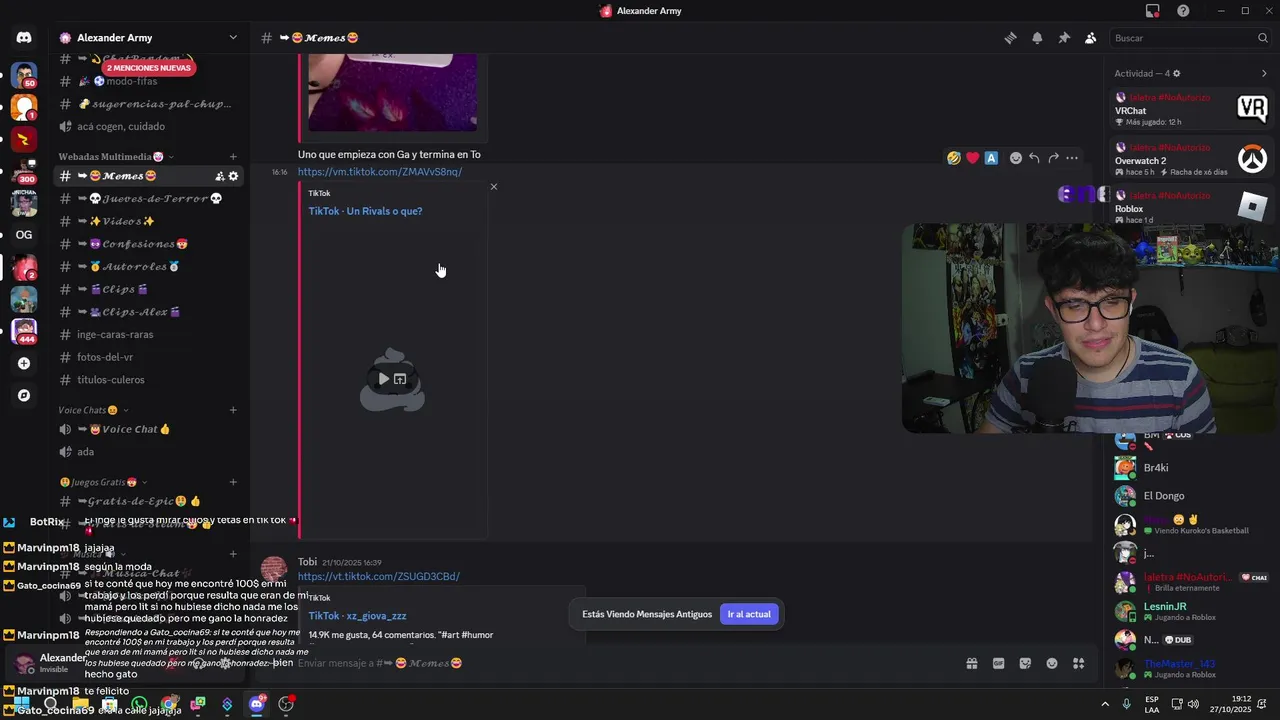Select the Clips-Alex channel
This screenshot has width=1280, height=720.
pyautogui.click(x=148, y=312)
